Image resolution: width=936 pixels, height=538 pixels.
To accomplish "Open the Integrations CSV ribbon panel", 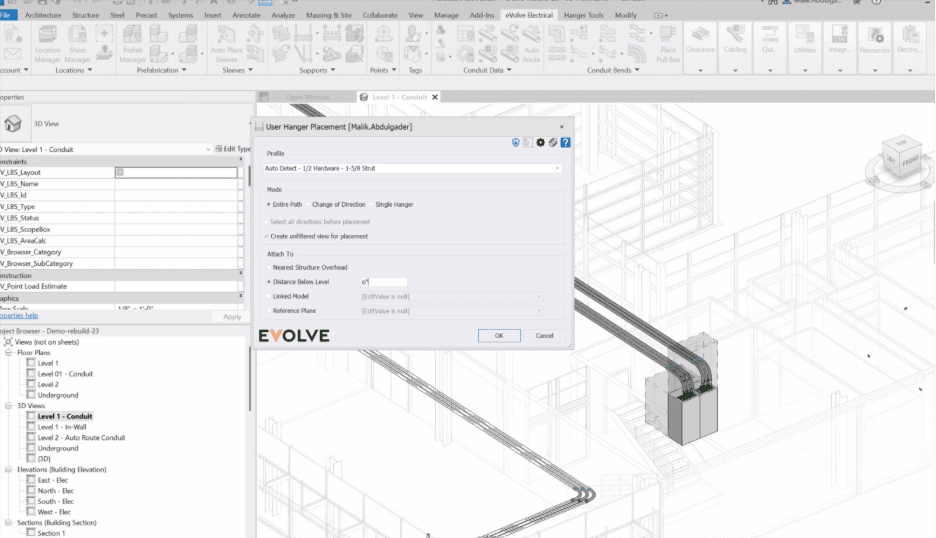I will (x=840, y=48).
